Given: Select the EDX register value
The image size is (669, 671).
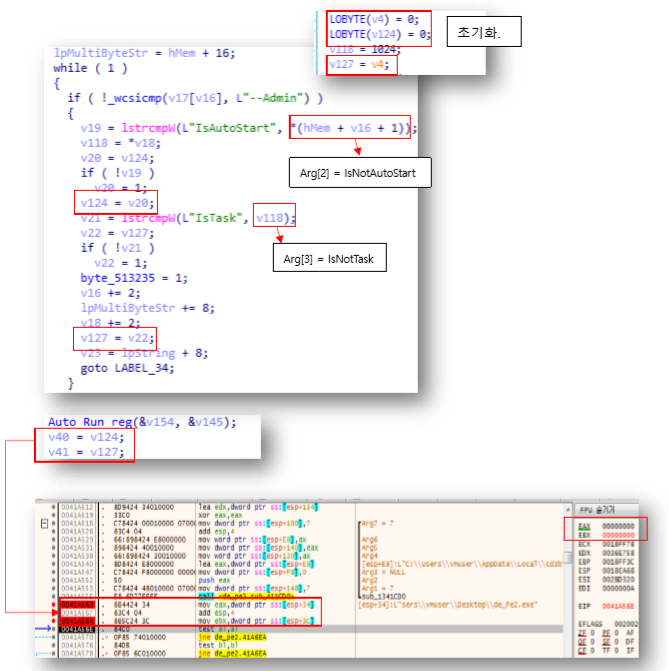Looking at the screenshot, I should [618, 553].
